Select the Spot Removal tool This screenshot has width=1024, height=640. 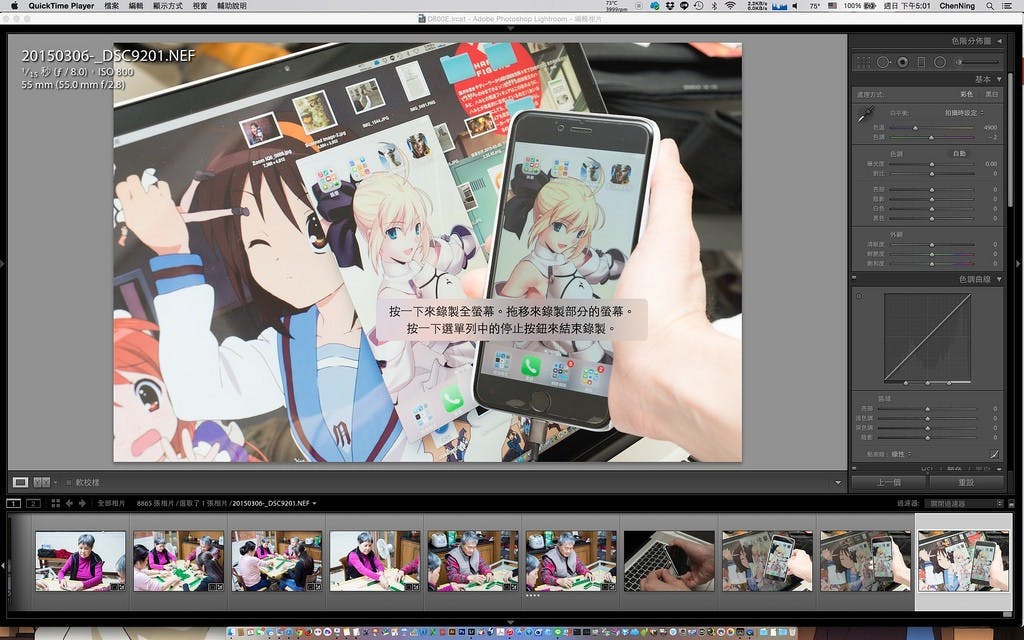pos(883,62)
